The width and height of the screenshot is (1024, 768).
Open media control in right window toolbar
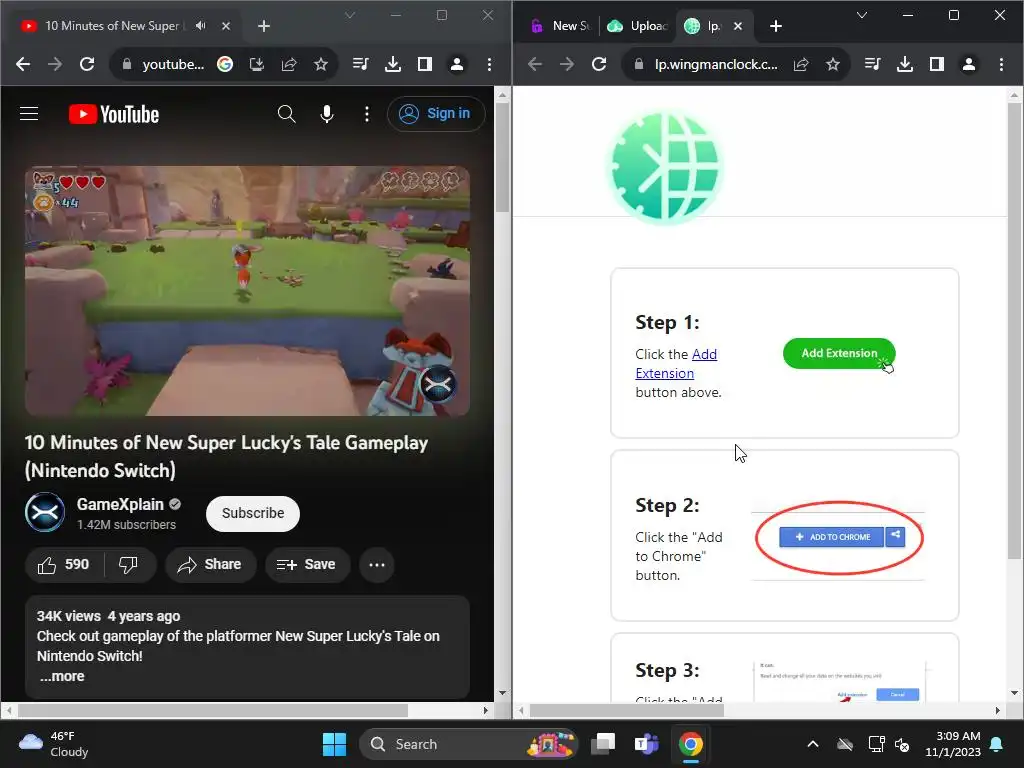tap(872, 64)
